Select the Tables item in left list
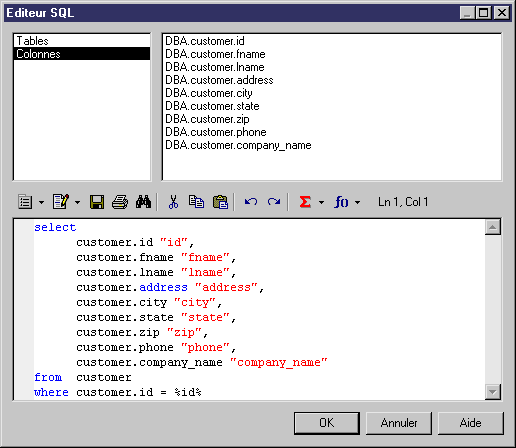Image resolution: width=516 pixels, height=448 pixels. [x=82, y=41]
